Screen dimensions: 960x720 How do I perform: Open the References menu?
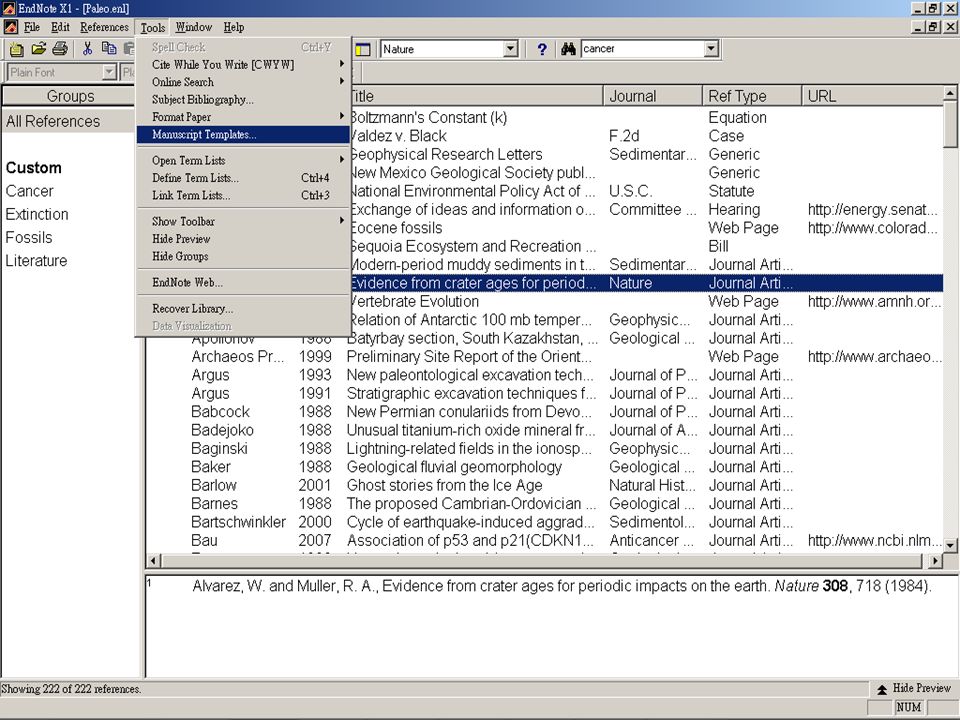pos(104,27)
